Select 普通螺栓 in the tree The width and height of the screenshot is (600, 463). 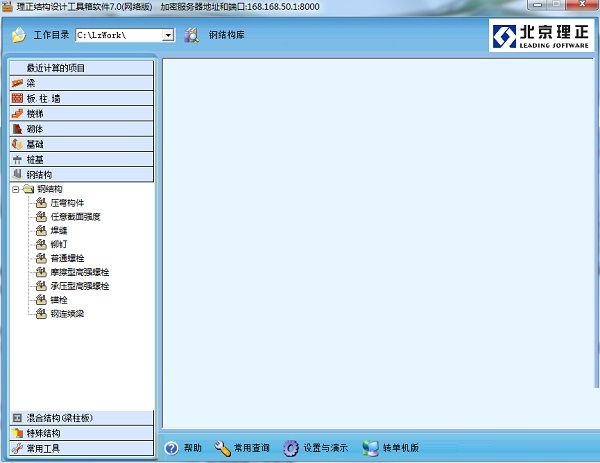(67, 258)
